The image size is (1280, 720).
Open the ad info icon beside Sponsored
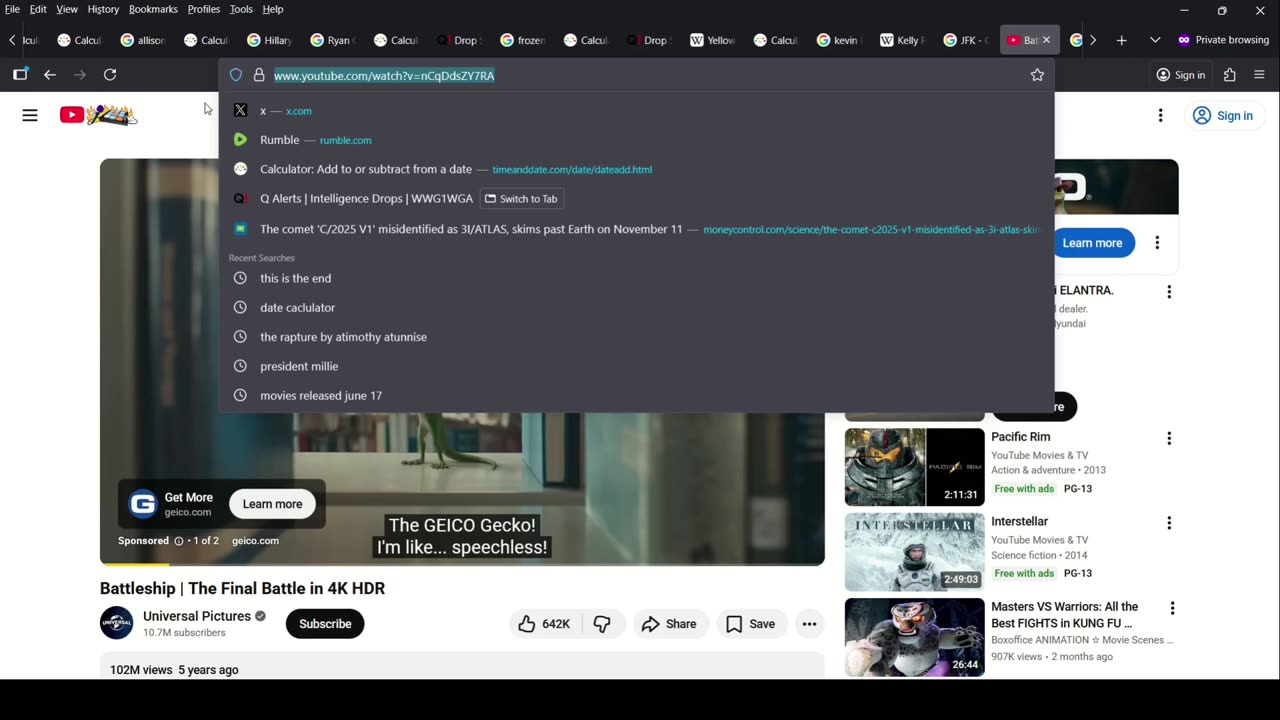[179, 541]
